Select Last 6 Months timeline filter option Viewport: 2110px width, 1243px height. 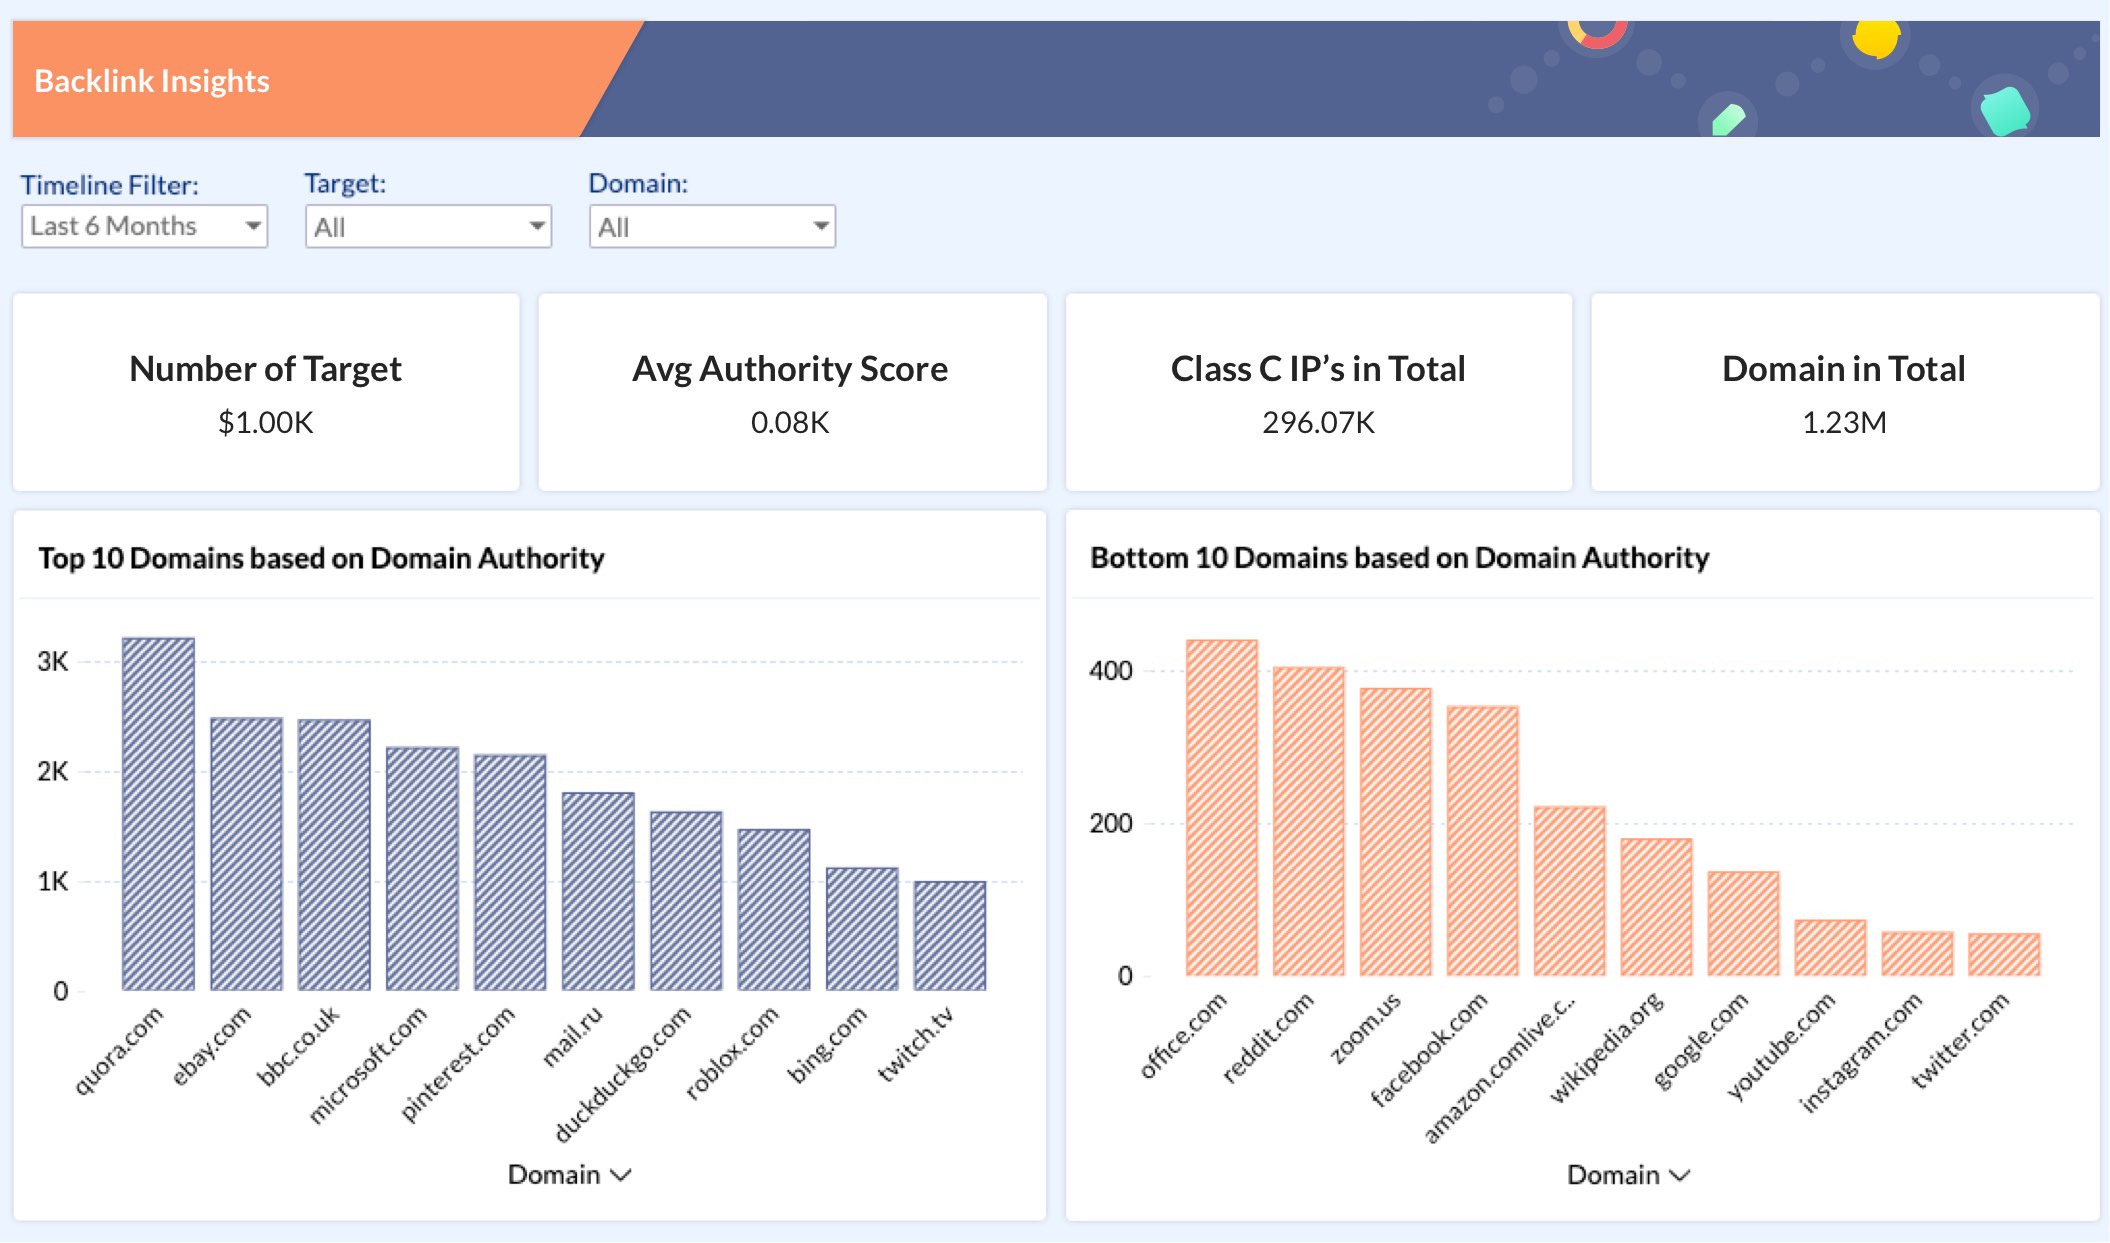tap(142, 226)
